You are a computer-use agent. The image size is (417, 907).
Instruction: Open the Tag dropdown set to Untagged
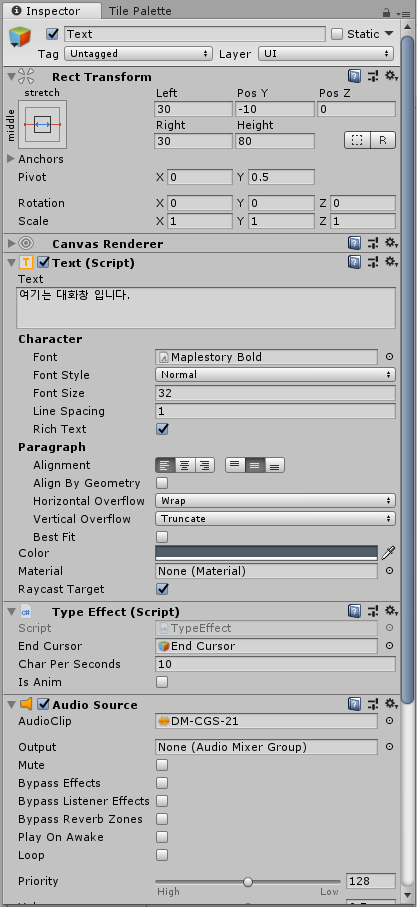(139, 54)
